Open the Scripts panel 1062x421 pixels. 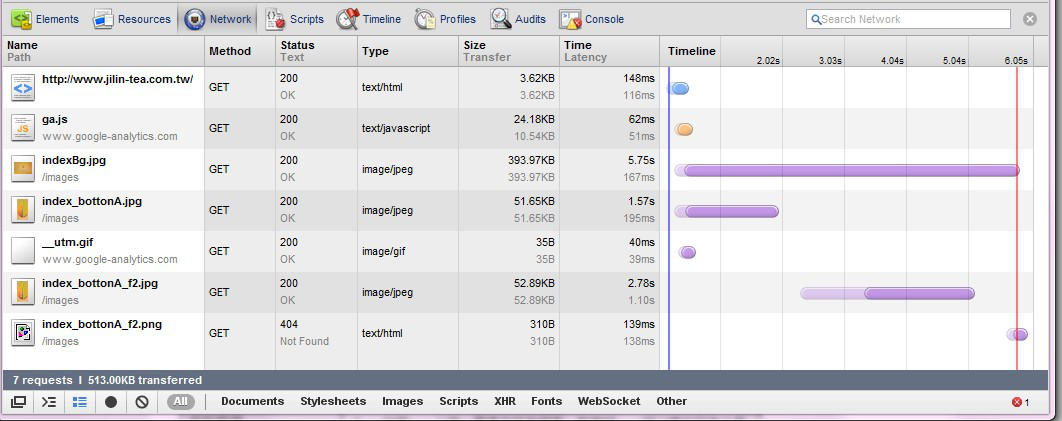[295, 19]
